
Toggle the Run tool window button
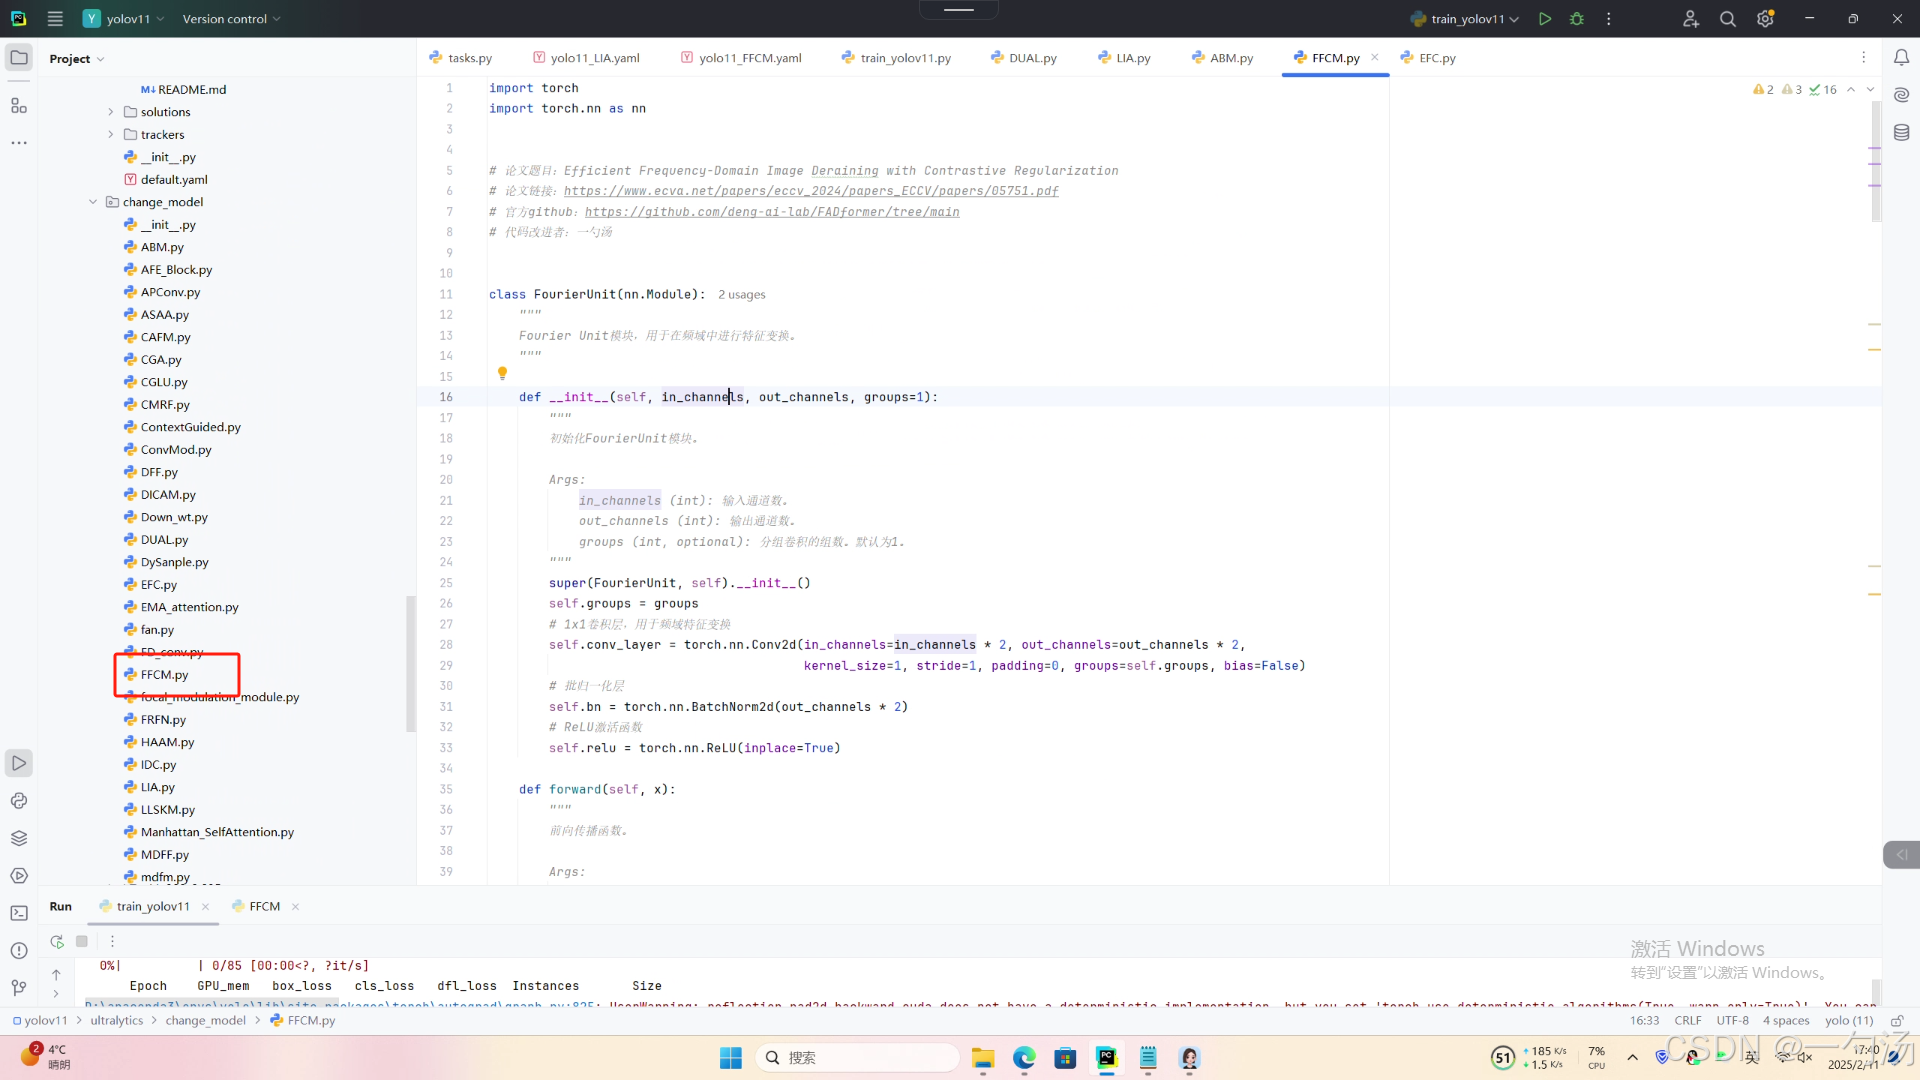(19, 763)
